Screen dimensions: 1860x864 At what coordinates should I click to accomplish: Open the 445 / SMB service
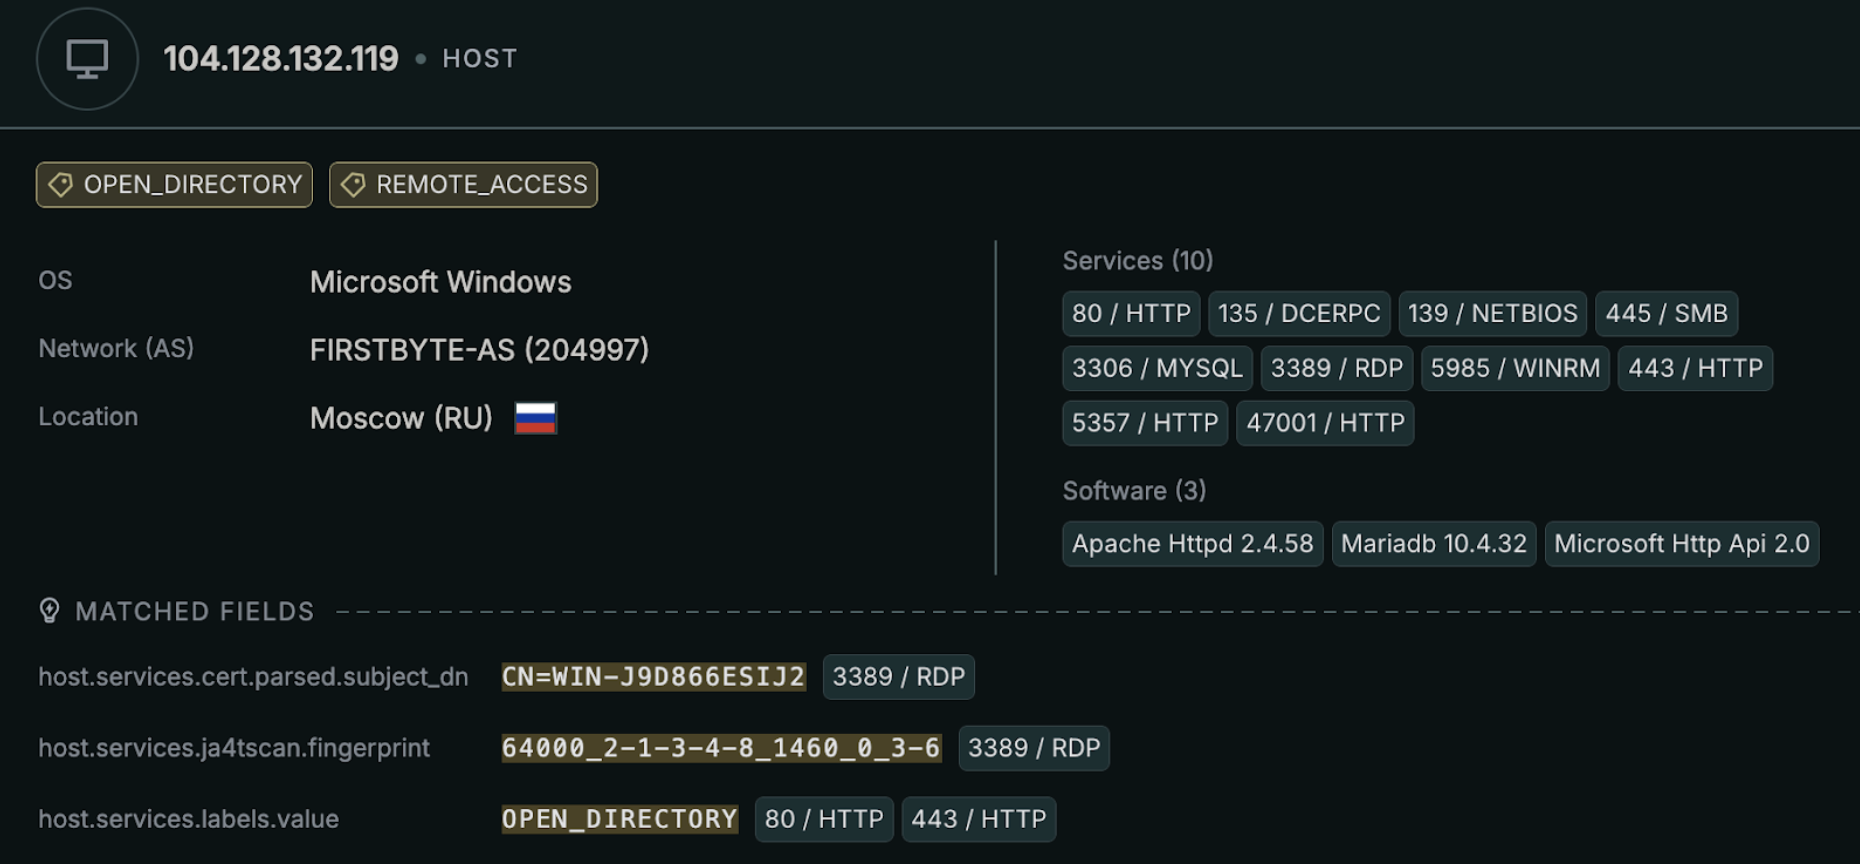[1666, 313]
